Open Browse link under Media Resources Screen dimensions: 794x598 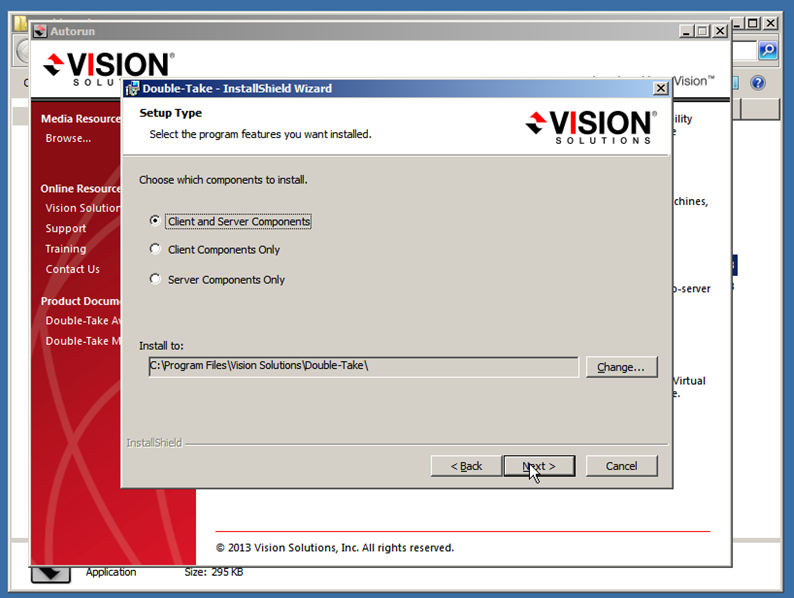coord(68,138)
